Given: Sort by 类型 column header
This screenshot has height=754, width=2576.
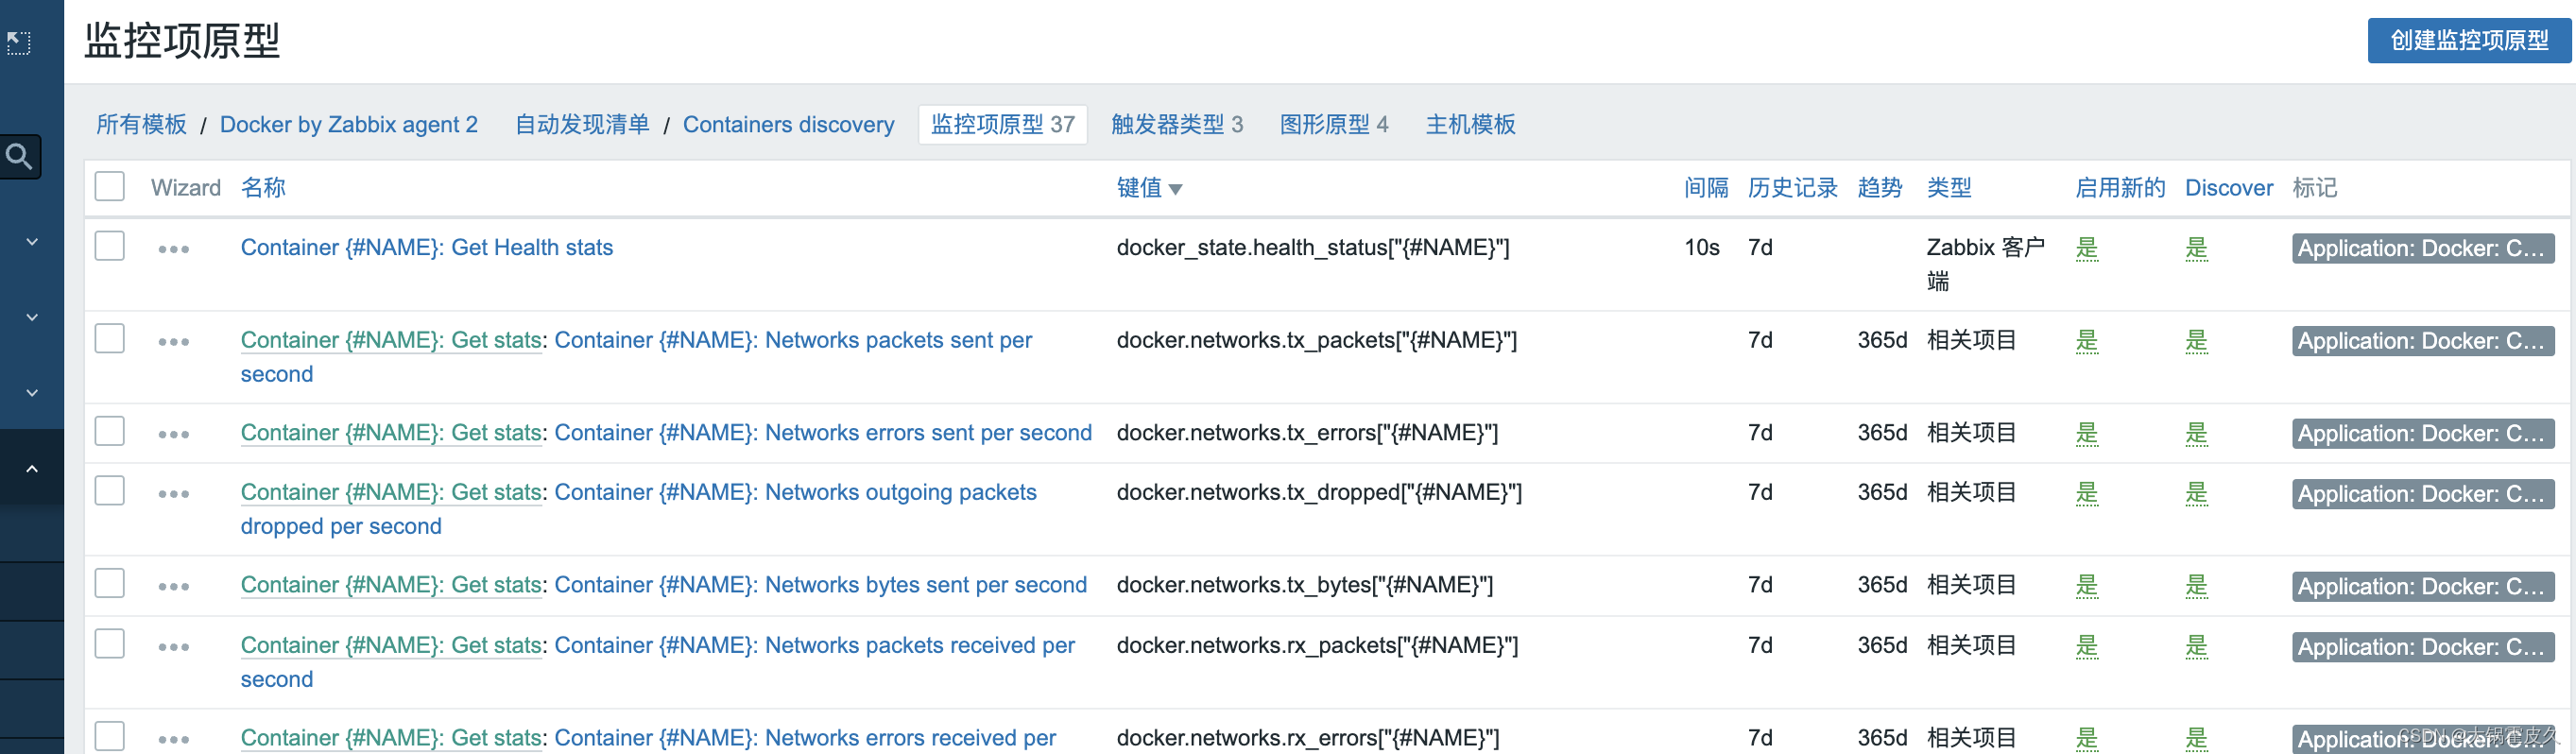Looking at the screenshot, I should tap(1949, 188).
